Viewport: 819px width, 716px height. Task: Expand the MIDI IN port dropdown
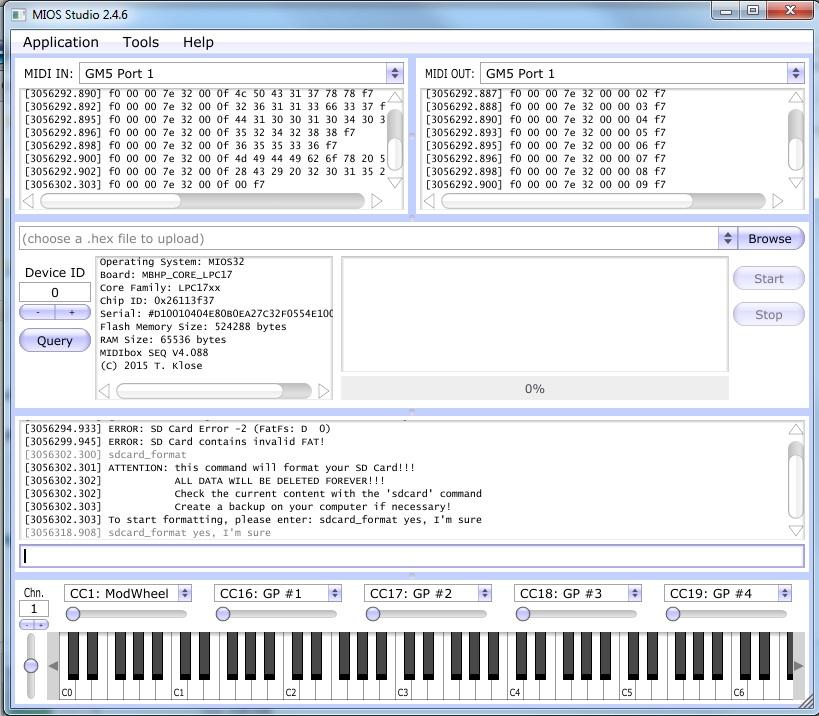(x=394, y=73)
